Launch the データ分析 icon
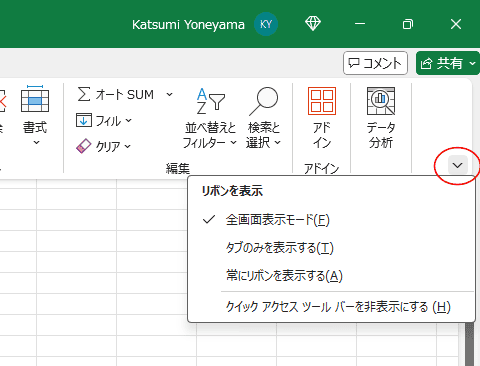 click(381, 101)
